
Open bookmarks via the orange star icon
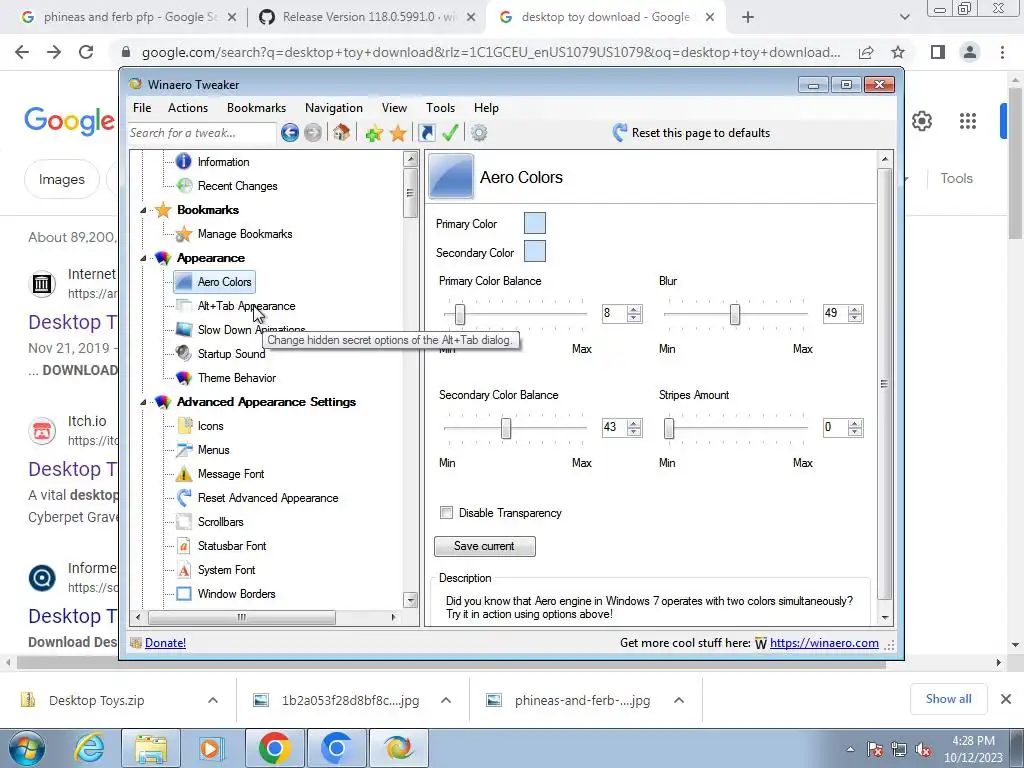(398, 133)
